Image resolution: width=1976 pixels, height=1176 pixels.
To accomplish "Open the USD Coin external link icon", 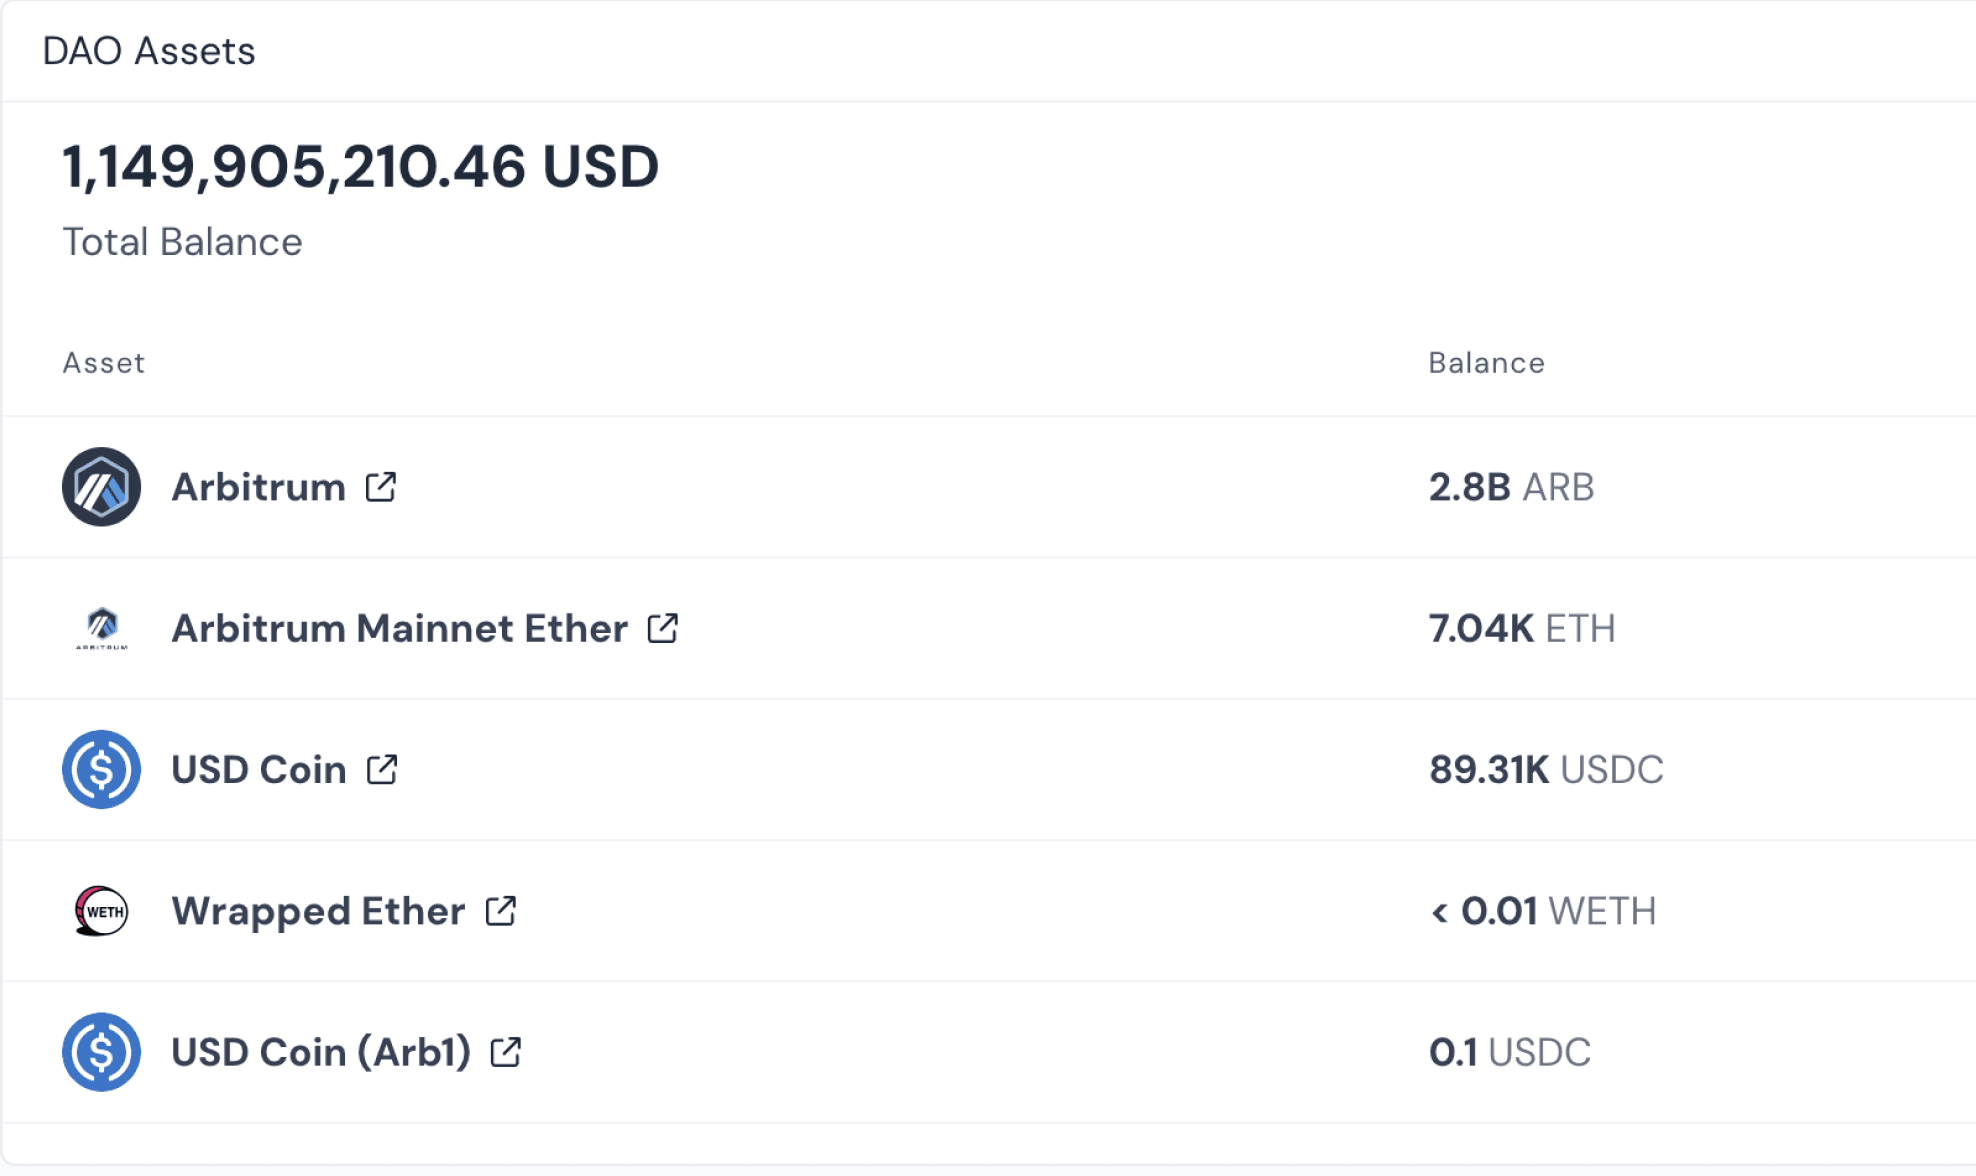I will [x=382, y=769].
